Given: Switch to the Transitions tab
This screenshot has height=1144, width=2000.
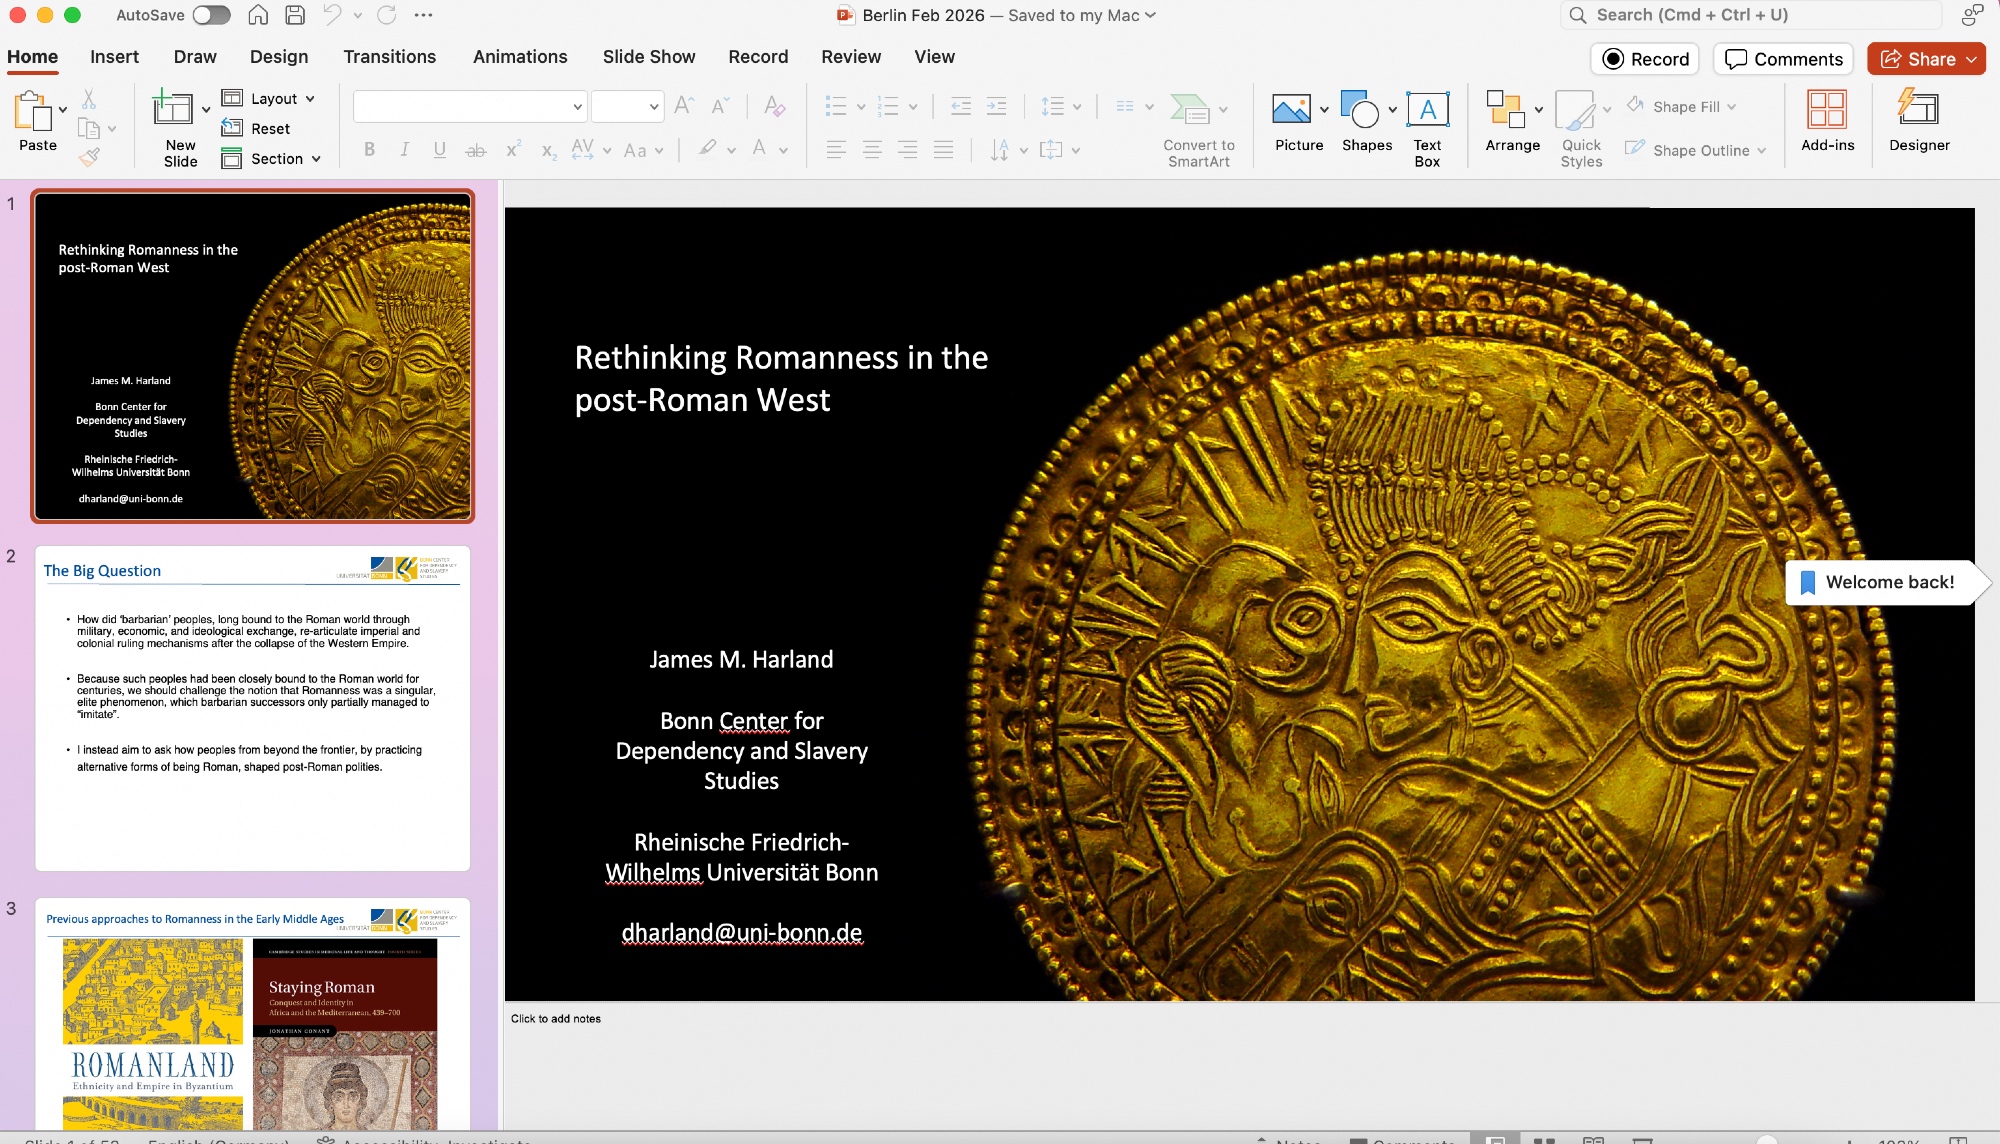Looking at the screenshot, I should click(x=389, y=57).
